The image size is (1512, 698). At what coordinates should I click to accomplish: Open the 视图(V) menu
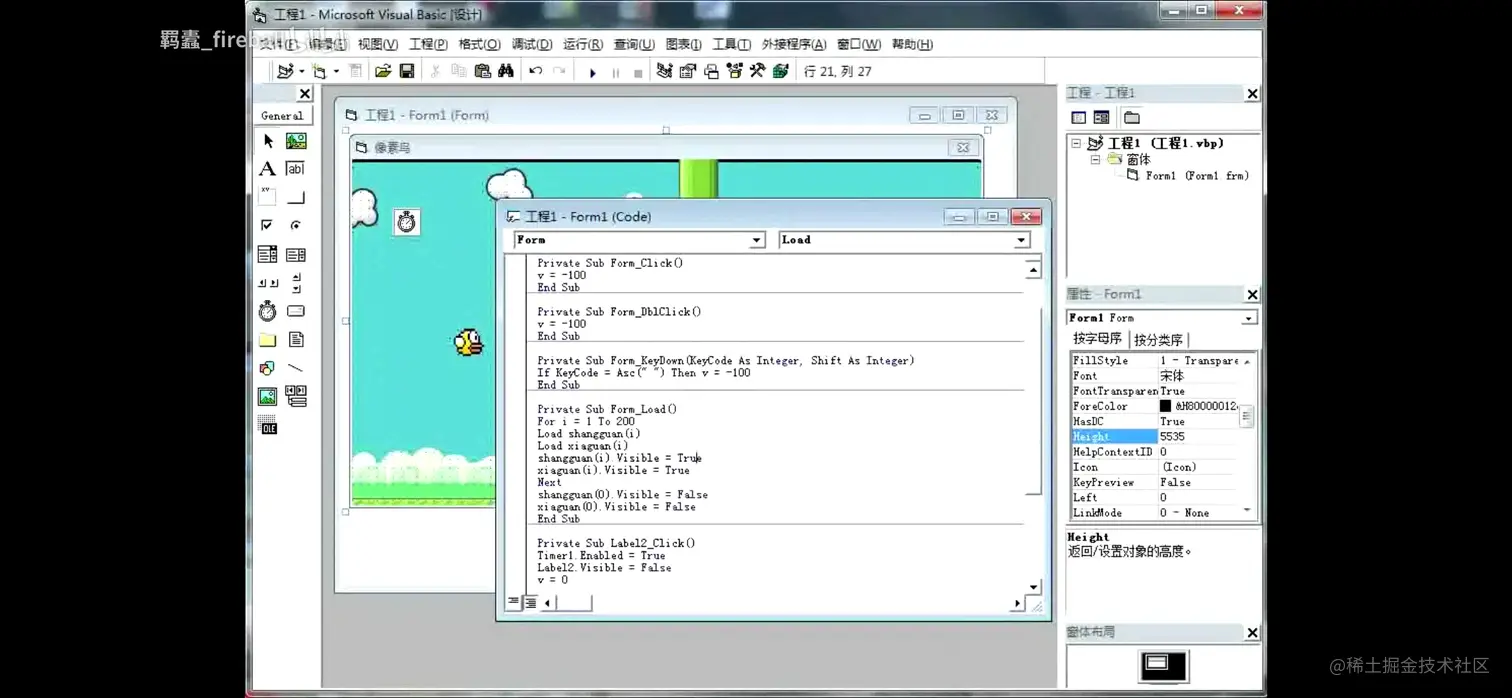(378, 44)
